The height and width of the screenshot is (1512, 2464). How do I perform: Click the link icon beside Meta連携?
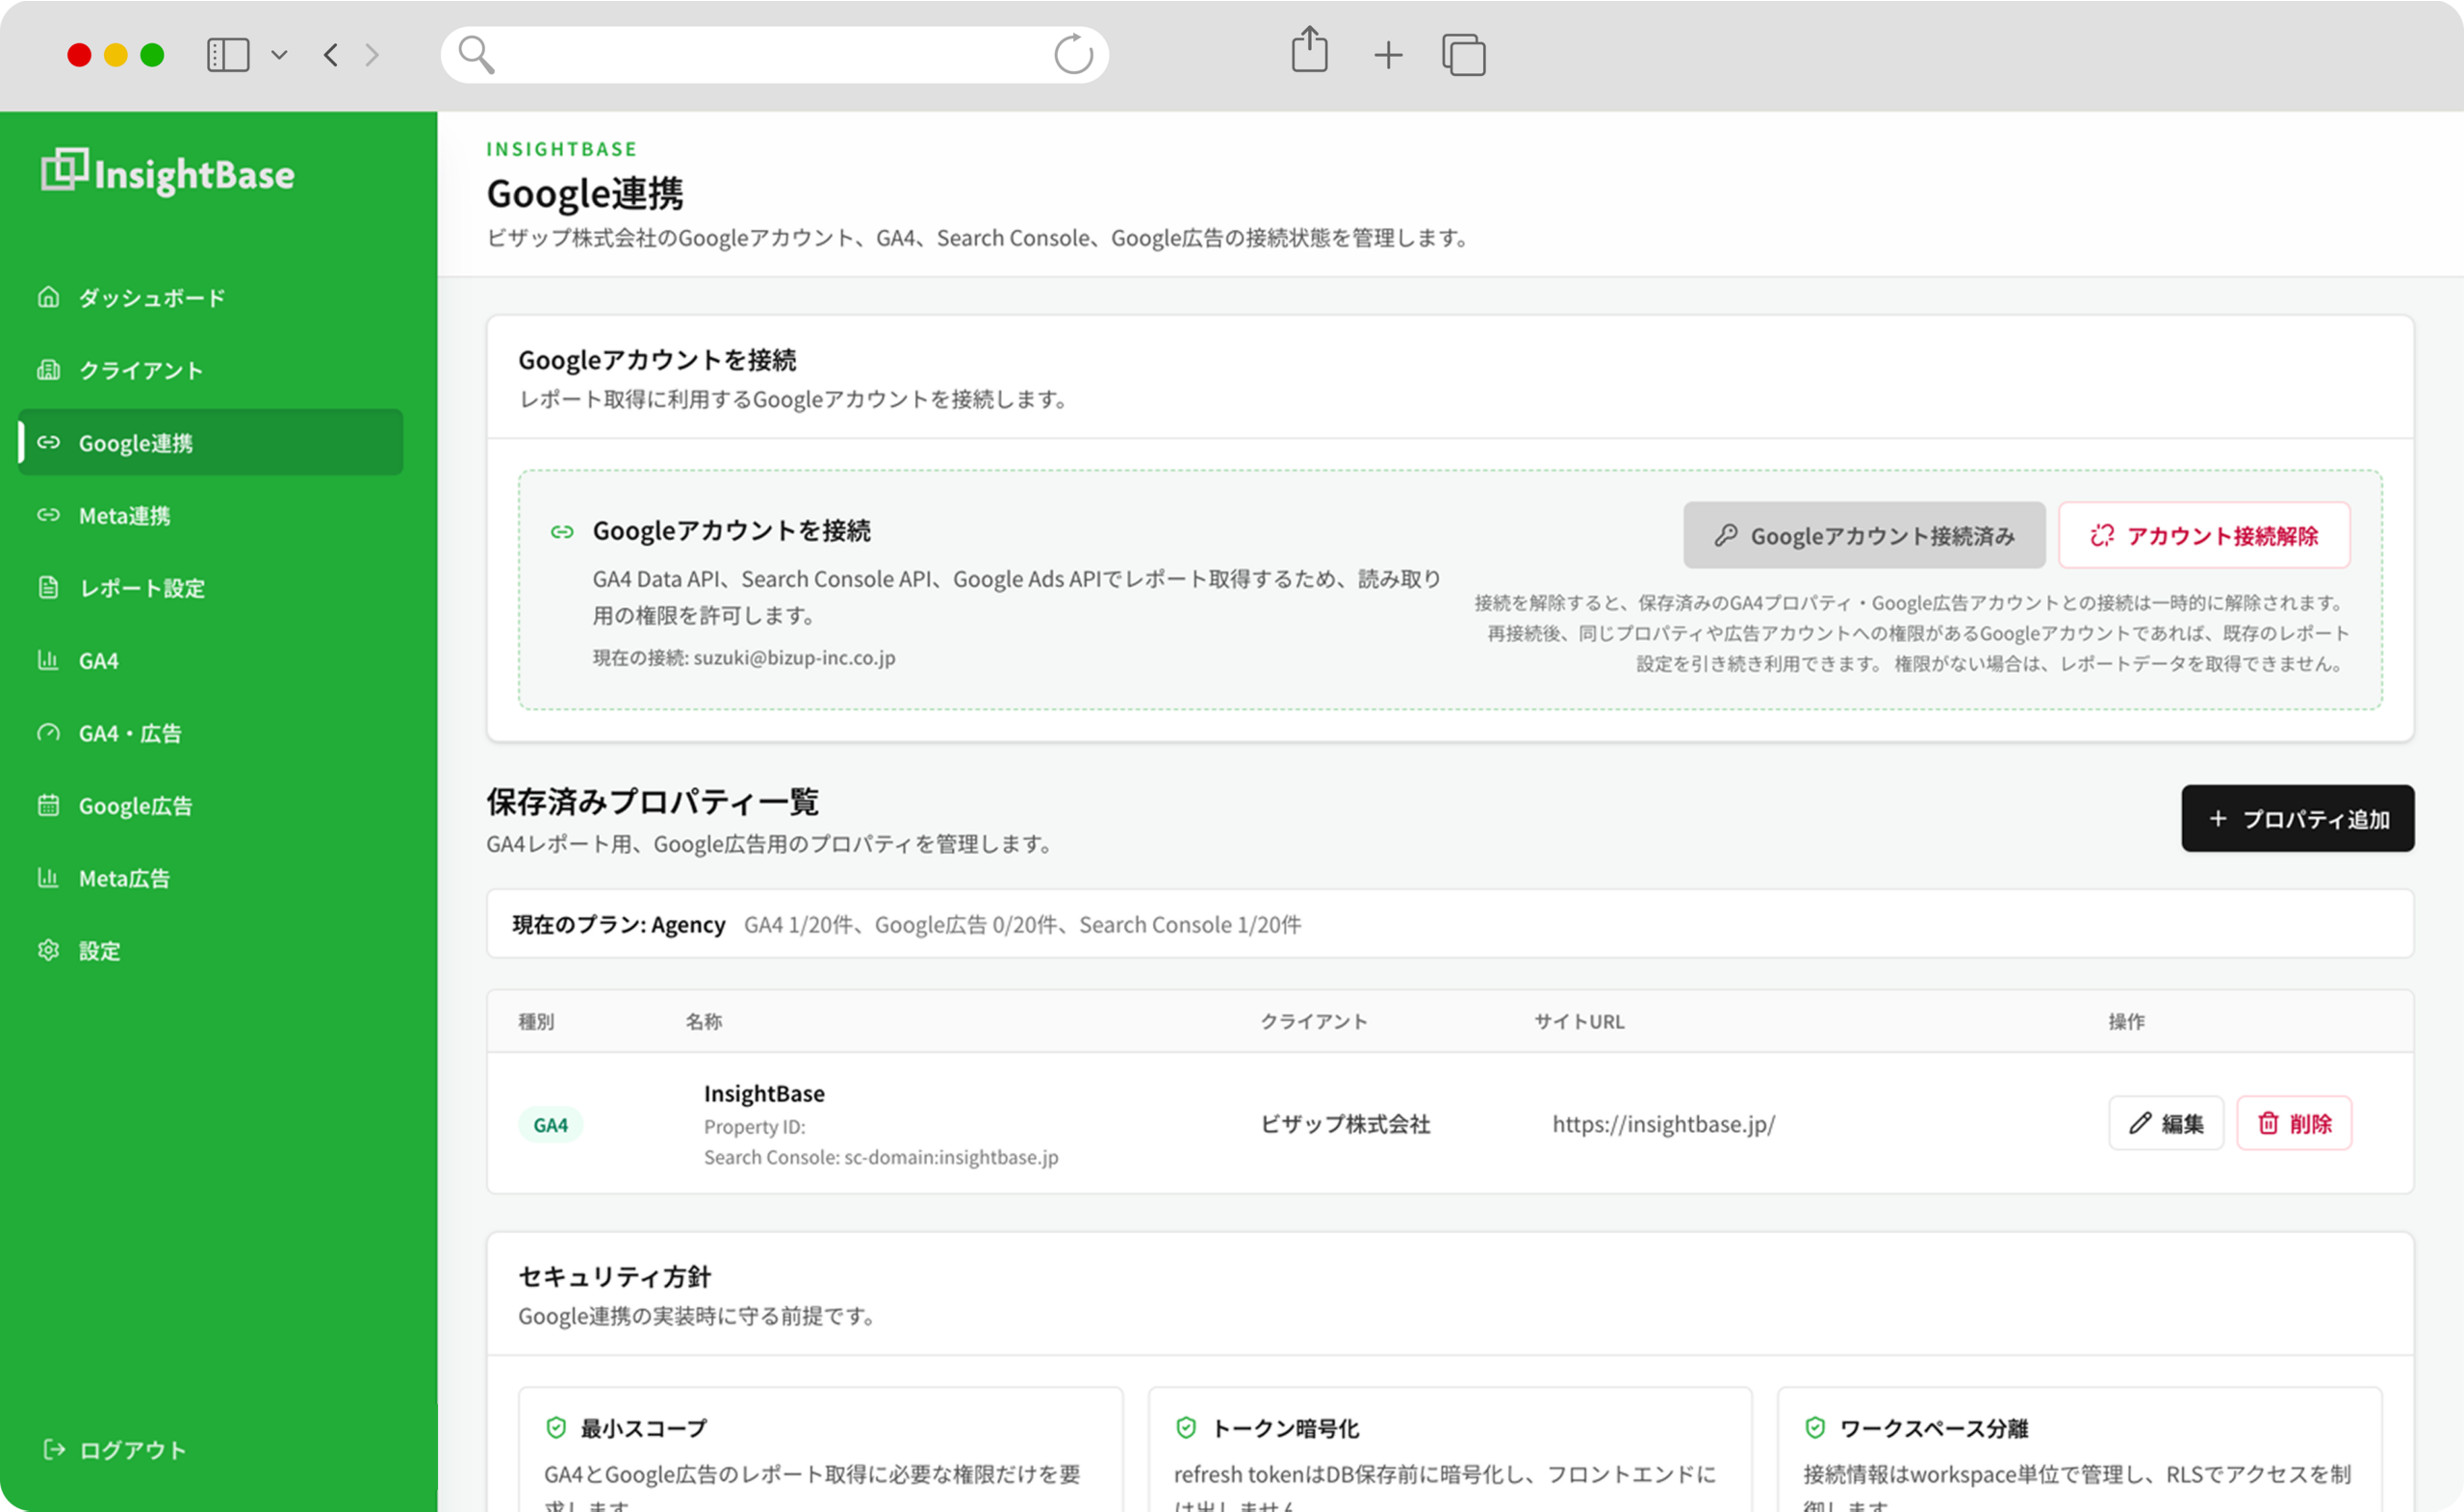48,515
